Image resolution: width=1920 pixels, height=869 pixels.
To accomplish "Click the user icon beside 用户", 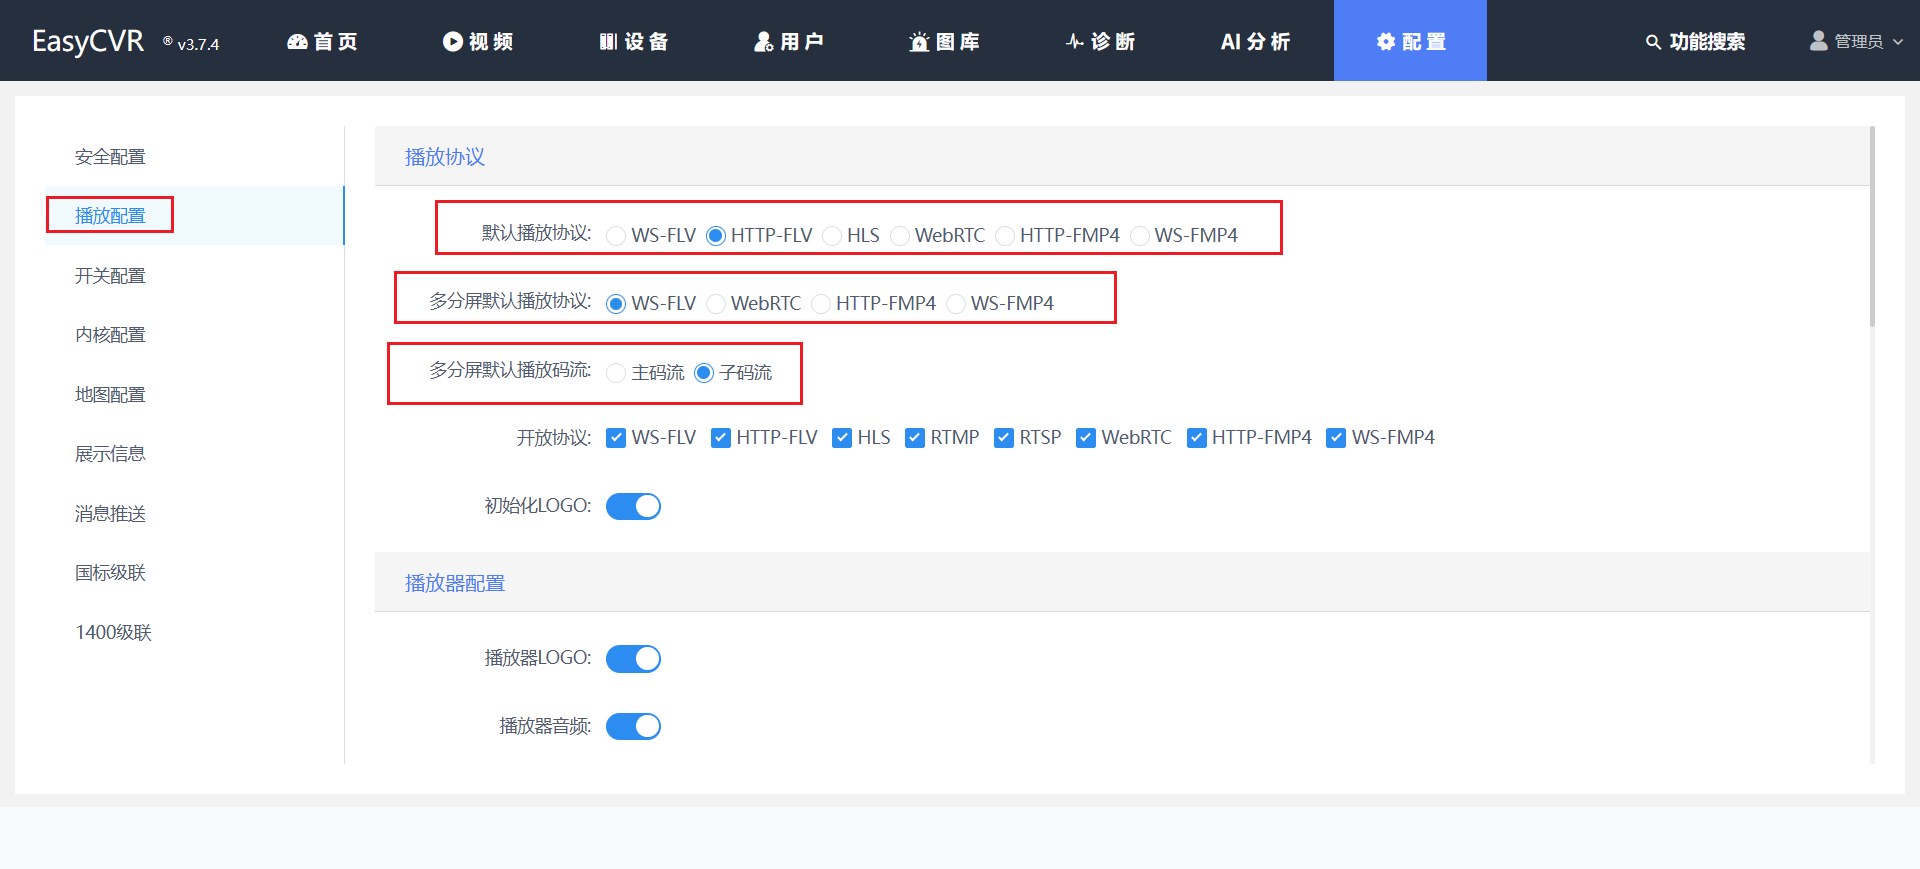I will point(763,42).
